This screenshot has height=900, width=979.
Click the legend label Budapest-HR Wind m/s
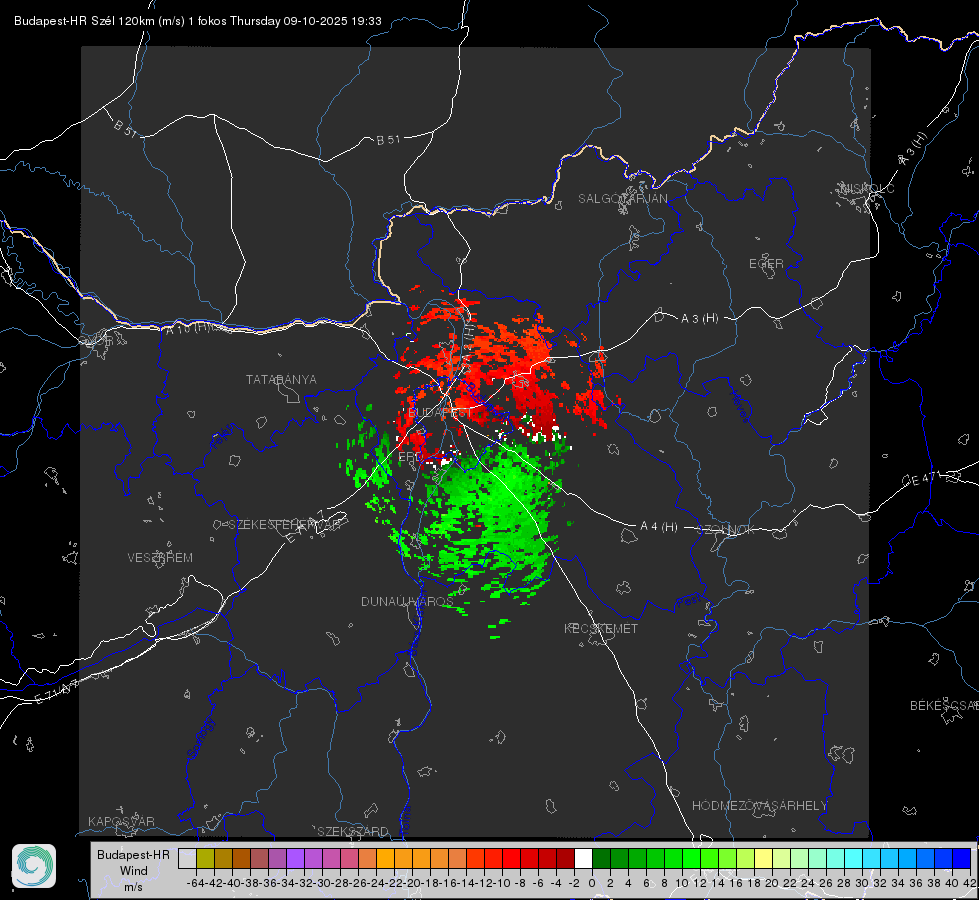[134, 870]
